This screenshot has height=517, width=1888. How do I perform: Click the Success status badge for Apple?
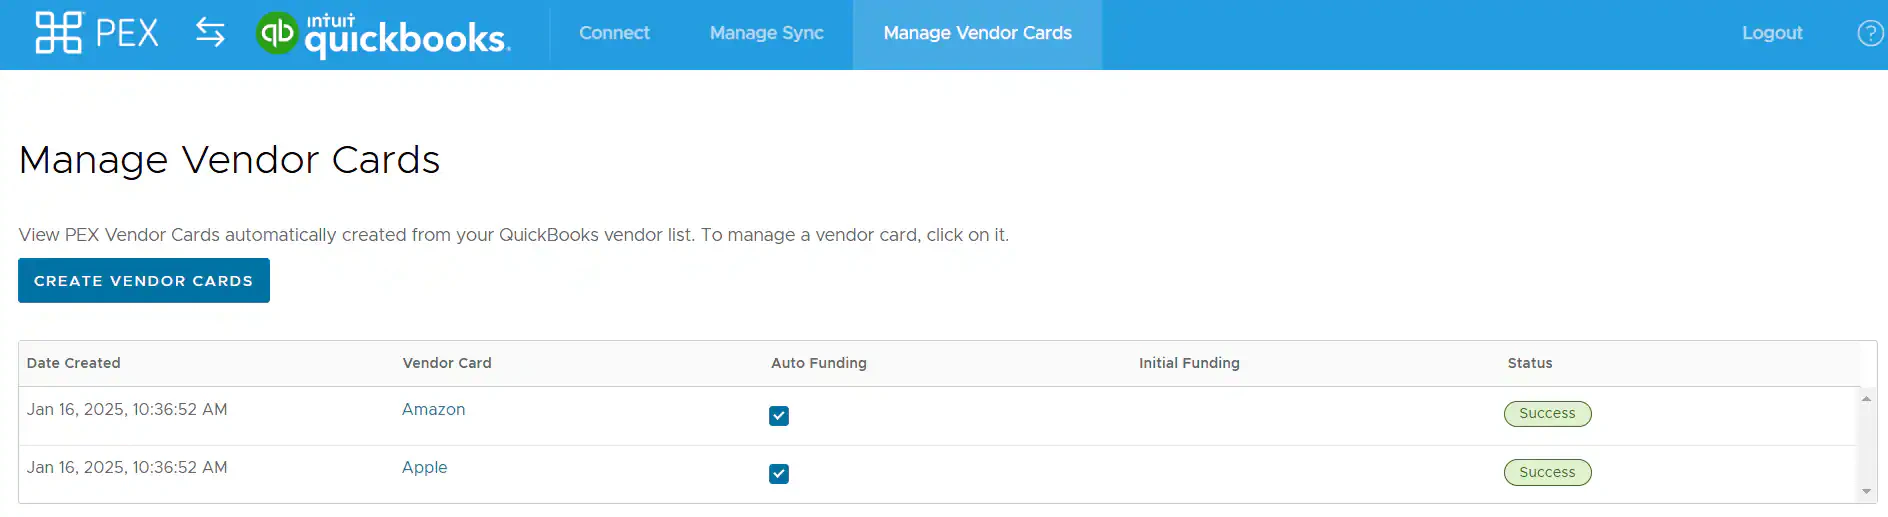[x=1547, y=472]
